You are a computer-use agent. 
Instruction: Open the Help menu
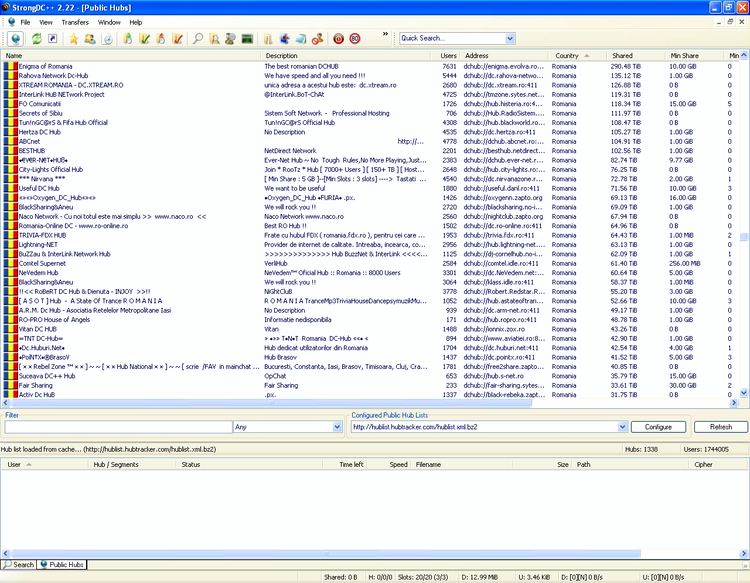point(136,22)
